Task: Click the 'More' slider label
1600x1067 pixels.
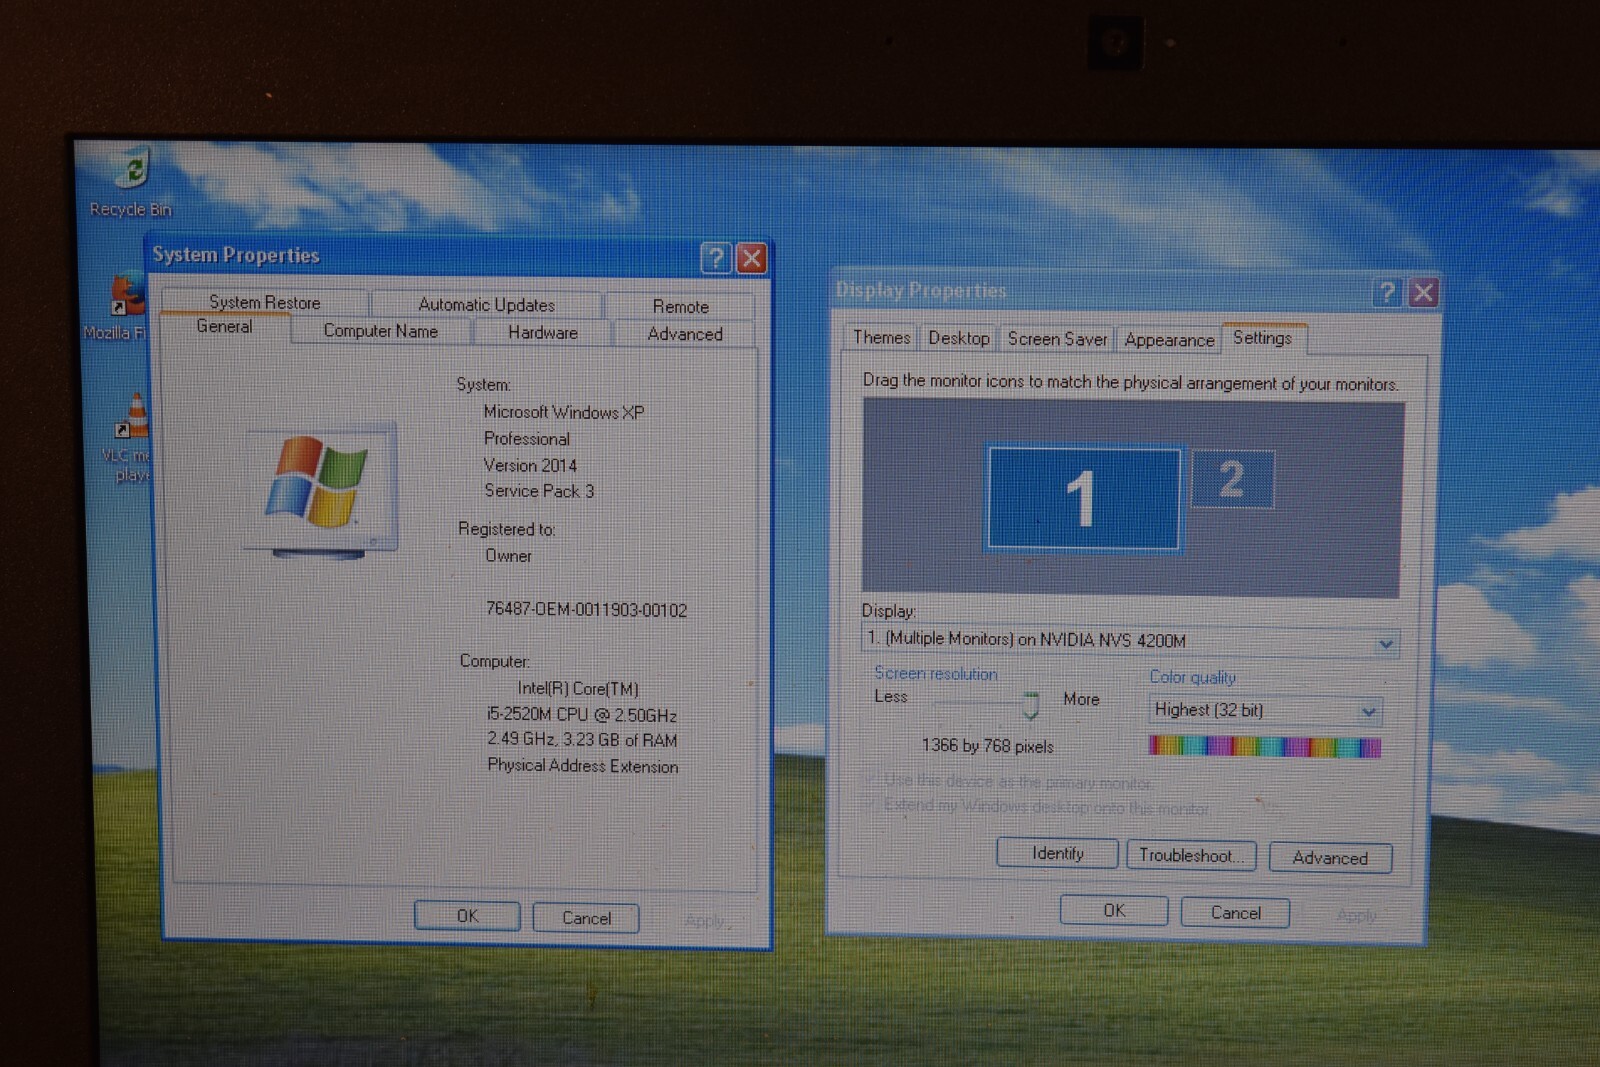Action: (x=1081, y=699)
